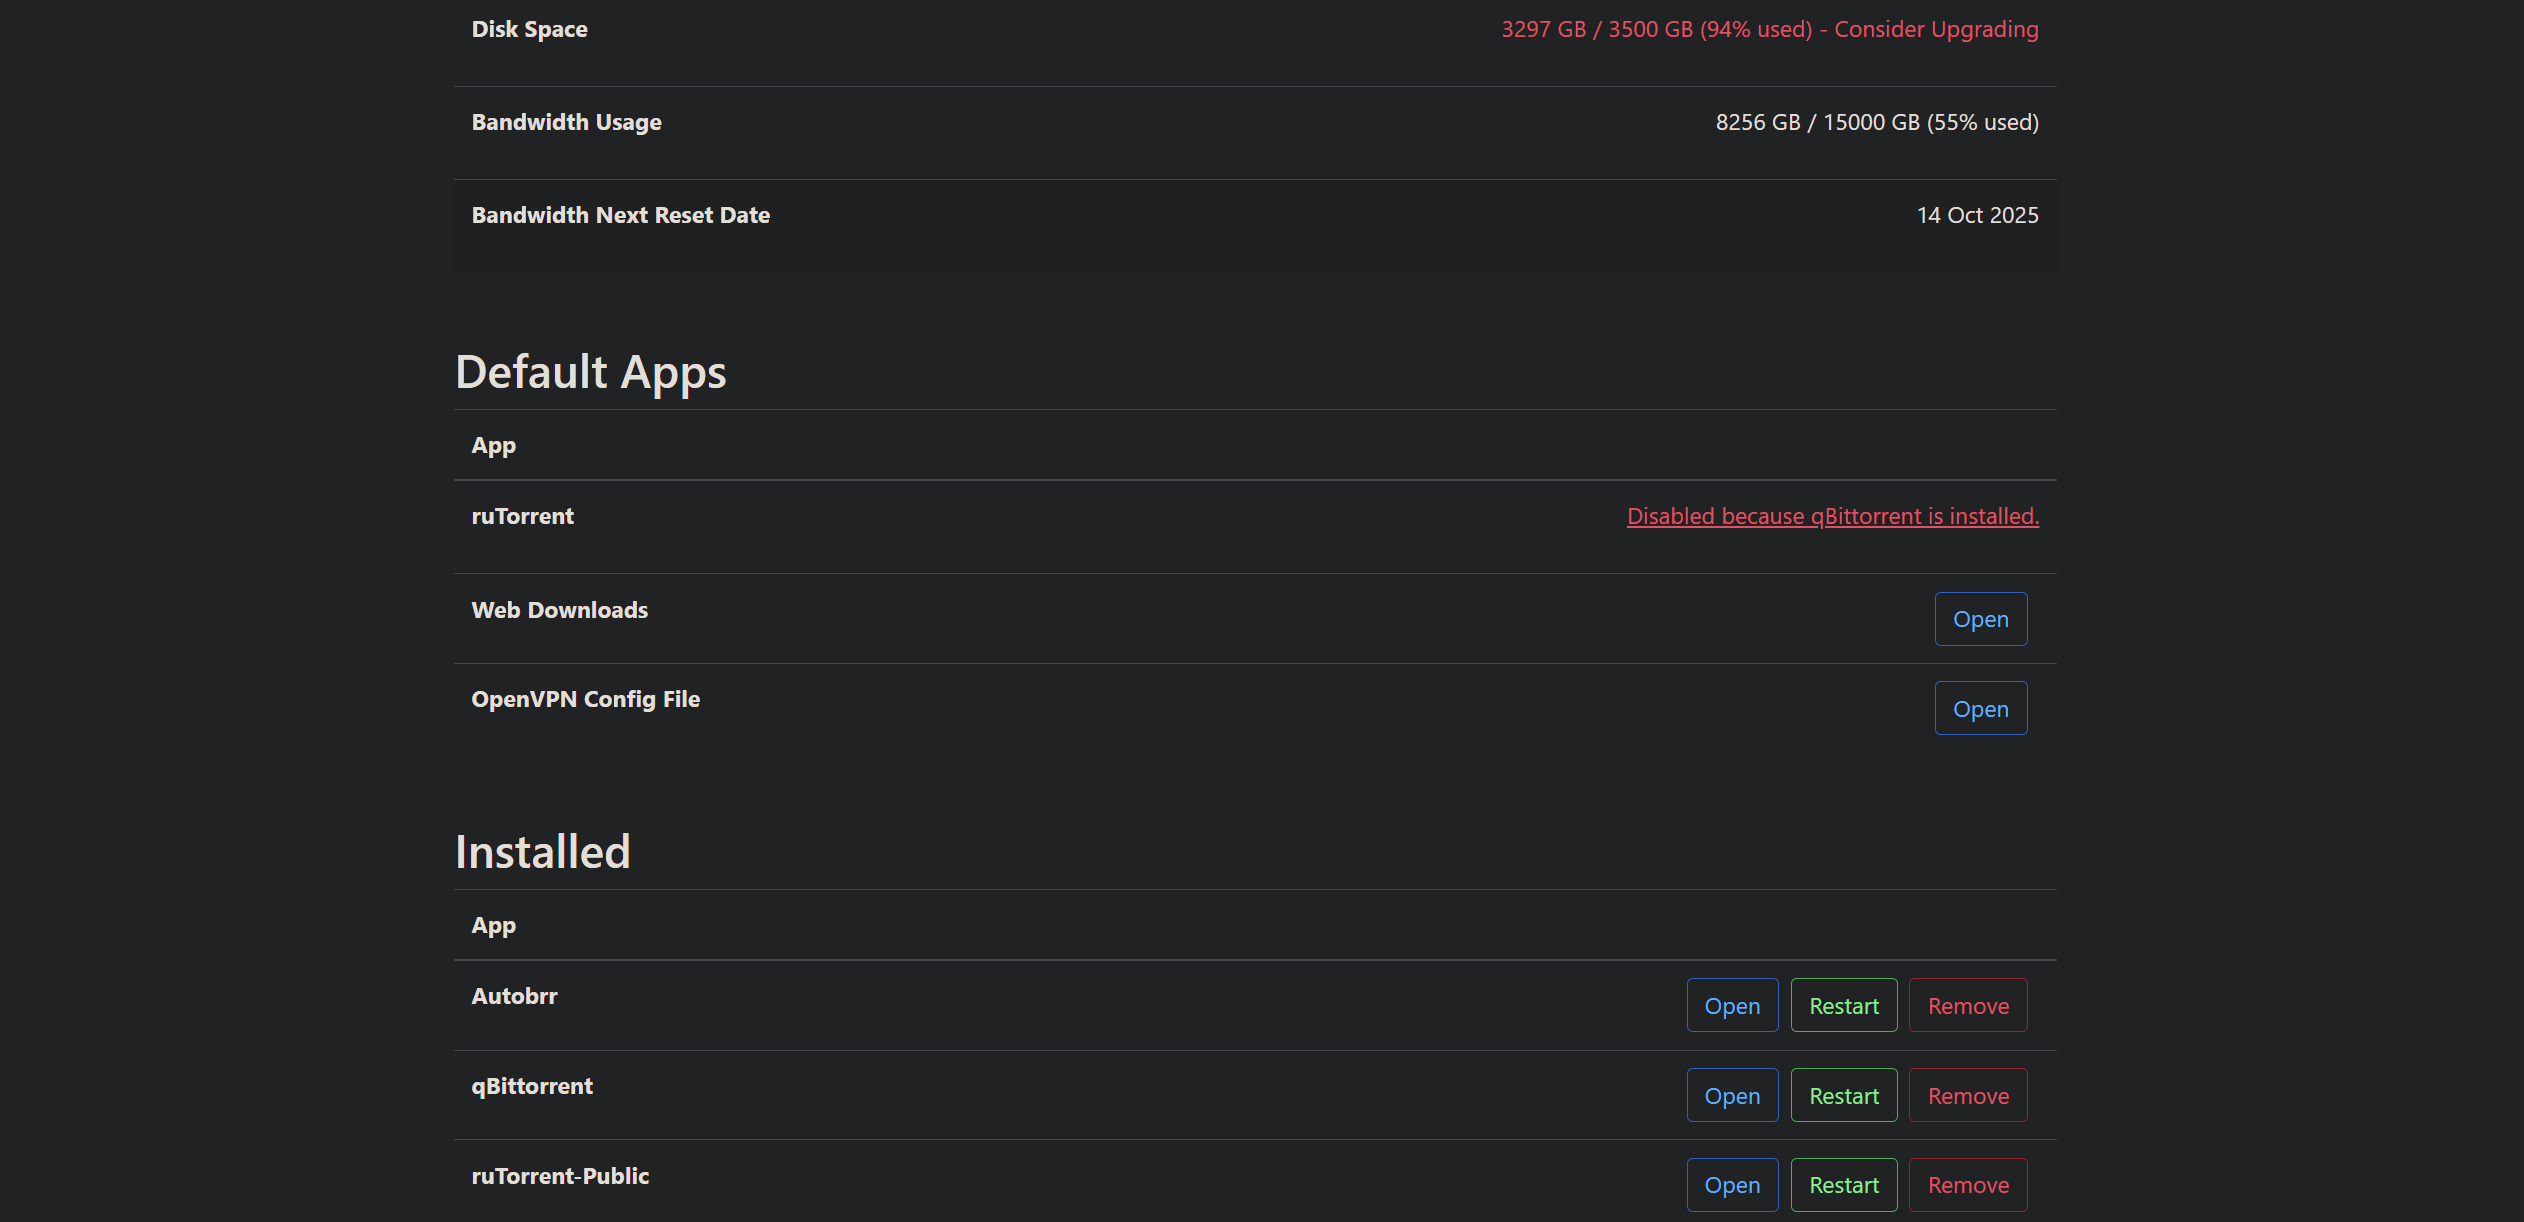The width and height of the screenshot is (2524, 1222).
Task: Open qBittorrent
Action: (1732, 1096)
